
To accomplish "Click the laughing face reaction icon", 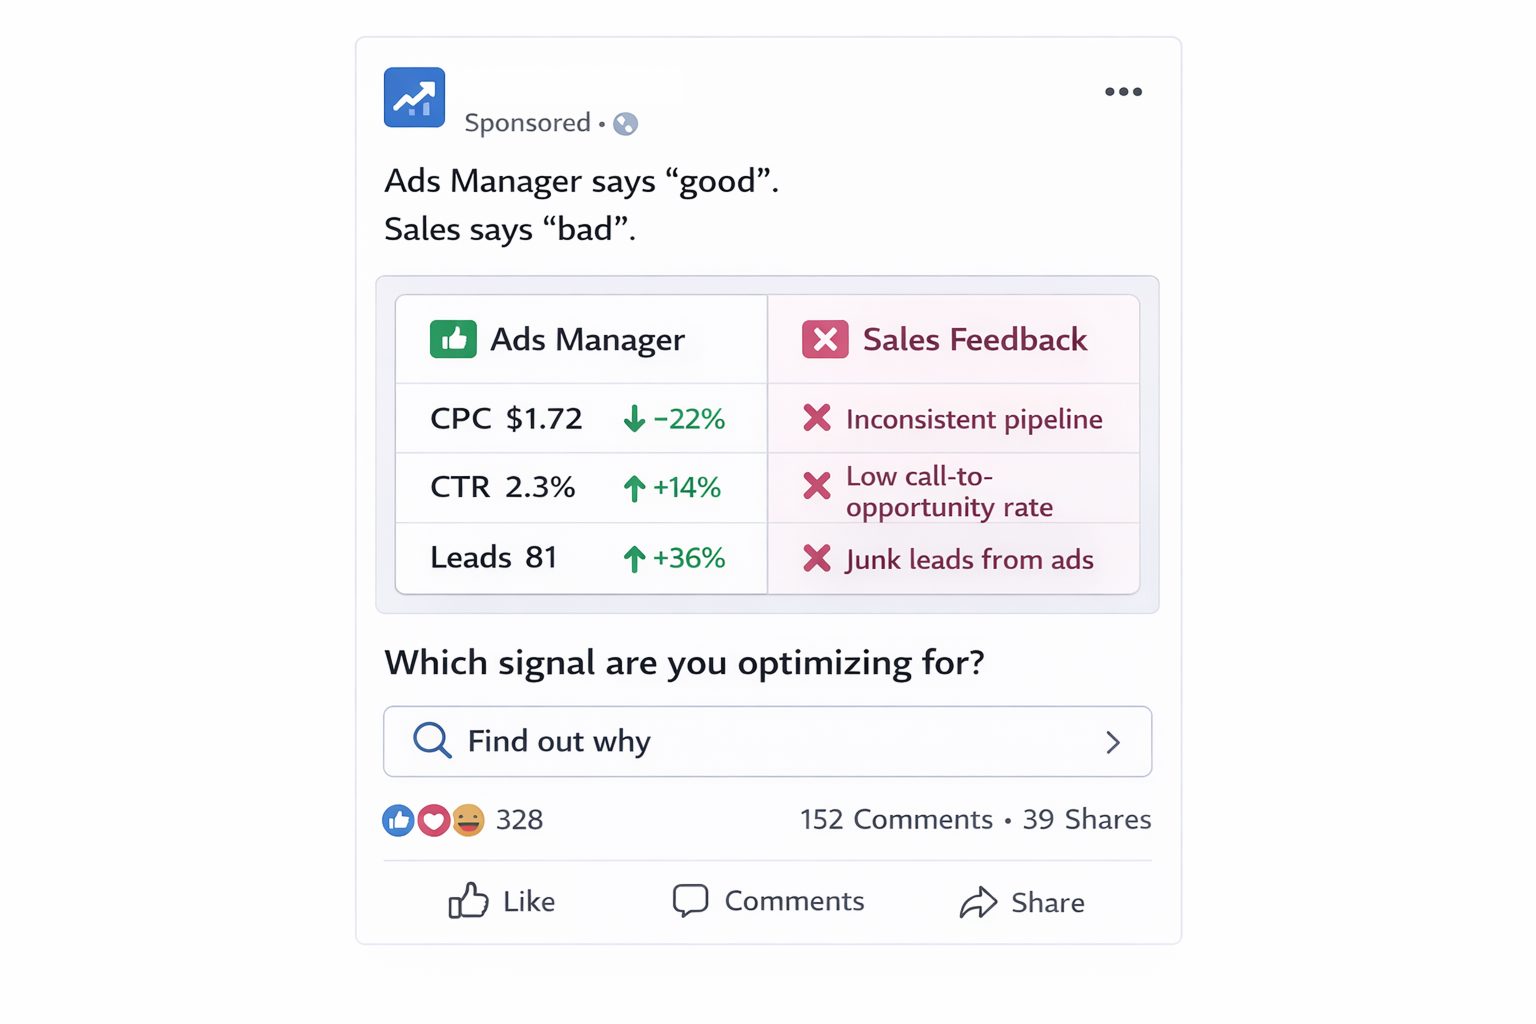I will point(468,820).
